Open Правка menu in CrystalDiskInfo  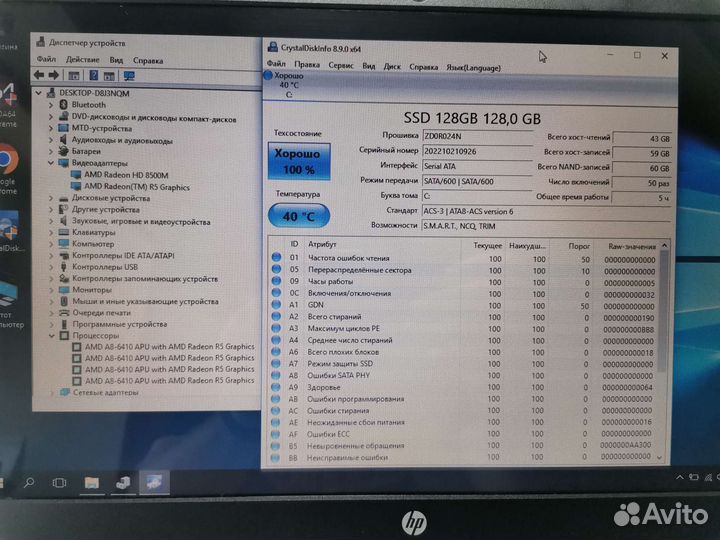point(307,65)
